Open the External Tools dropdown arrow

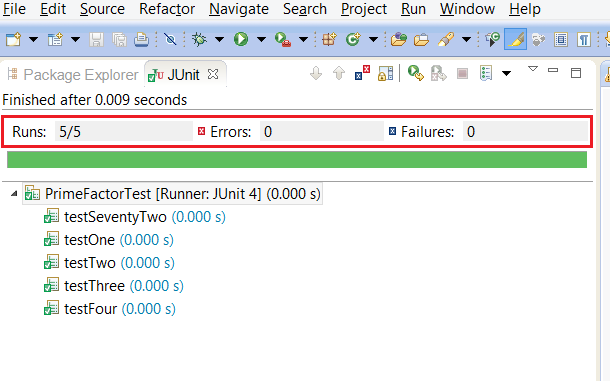303,39
